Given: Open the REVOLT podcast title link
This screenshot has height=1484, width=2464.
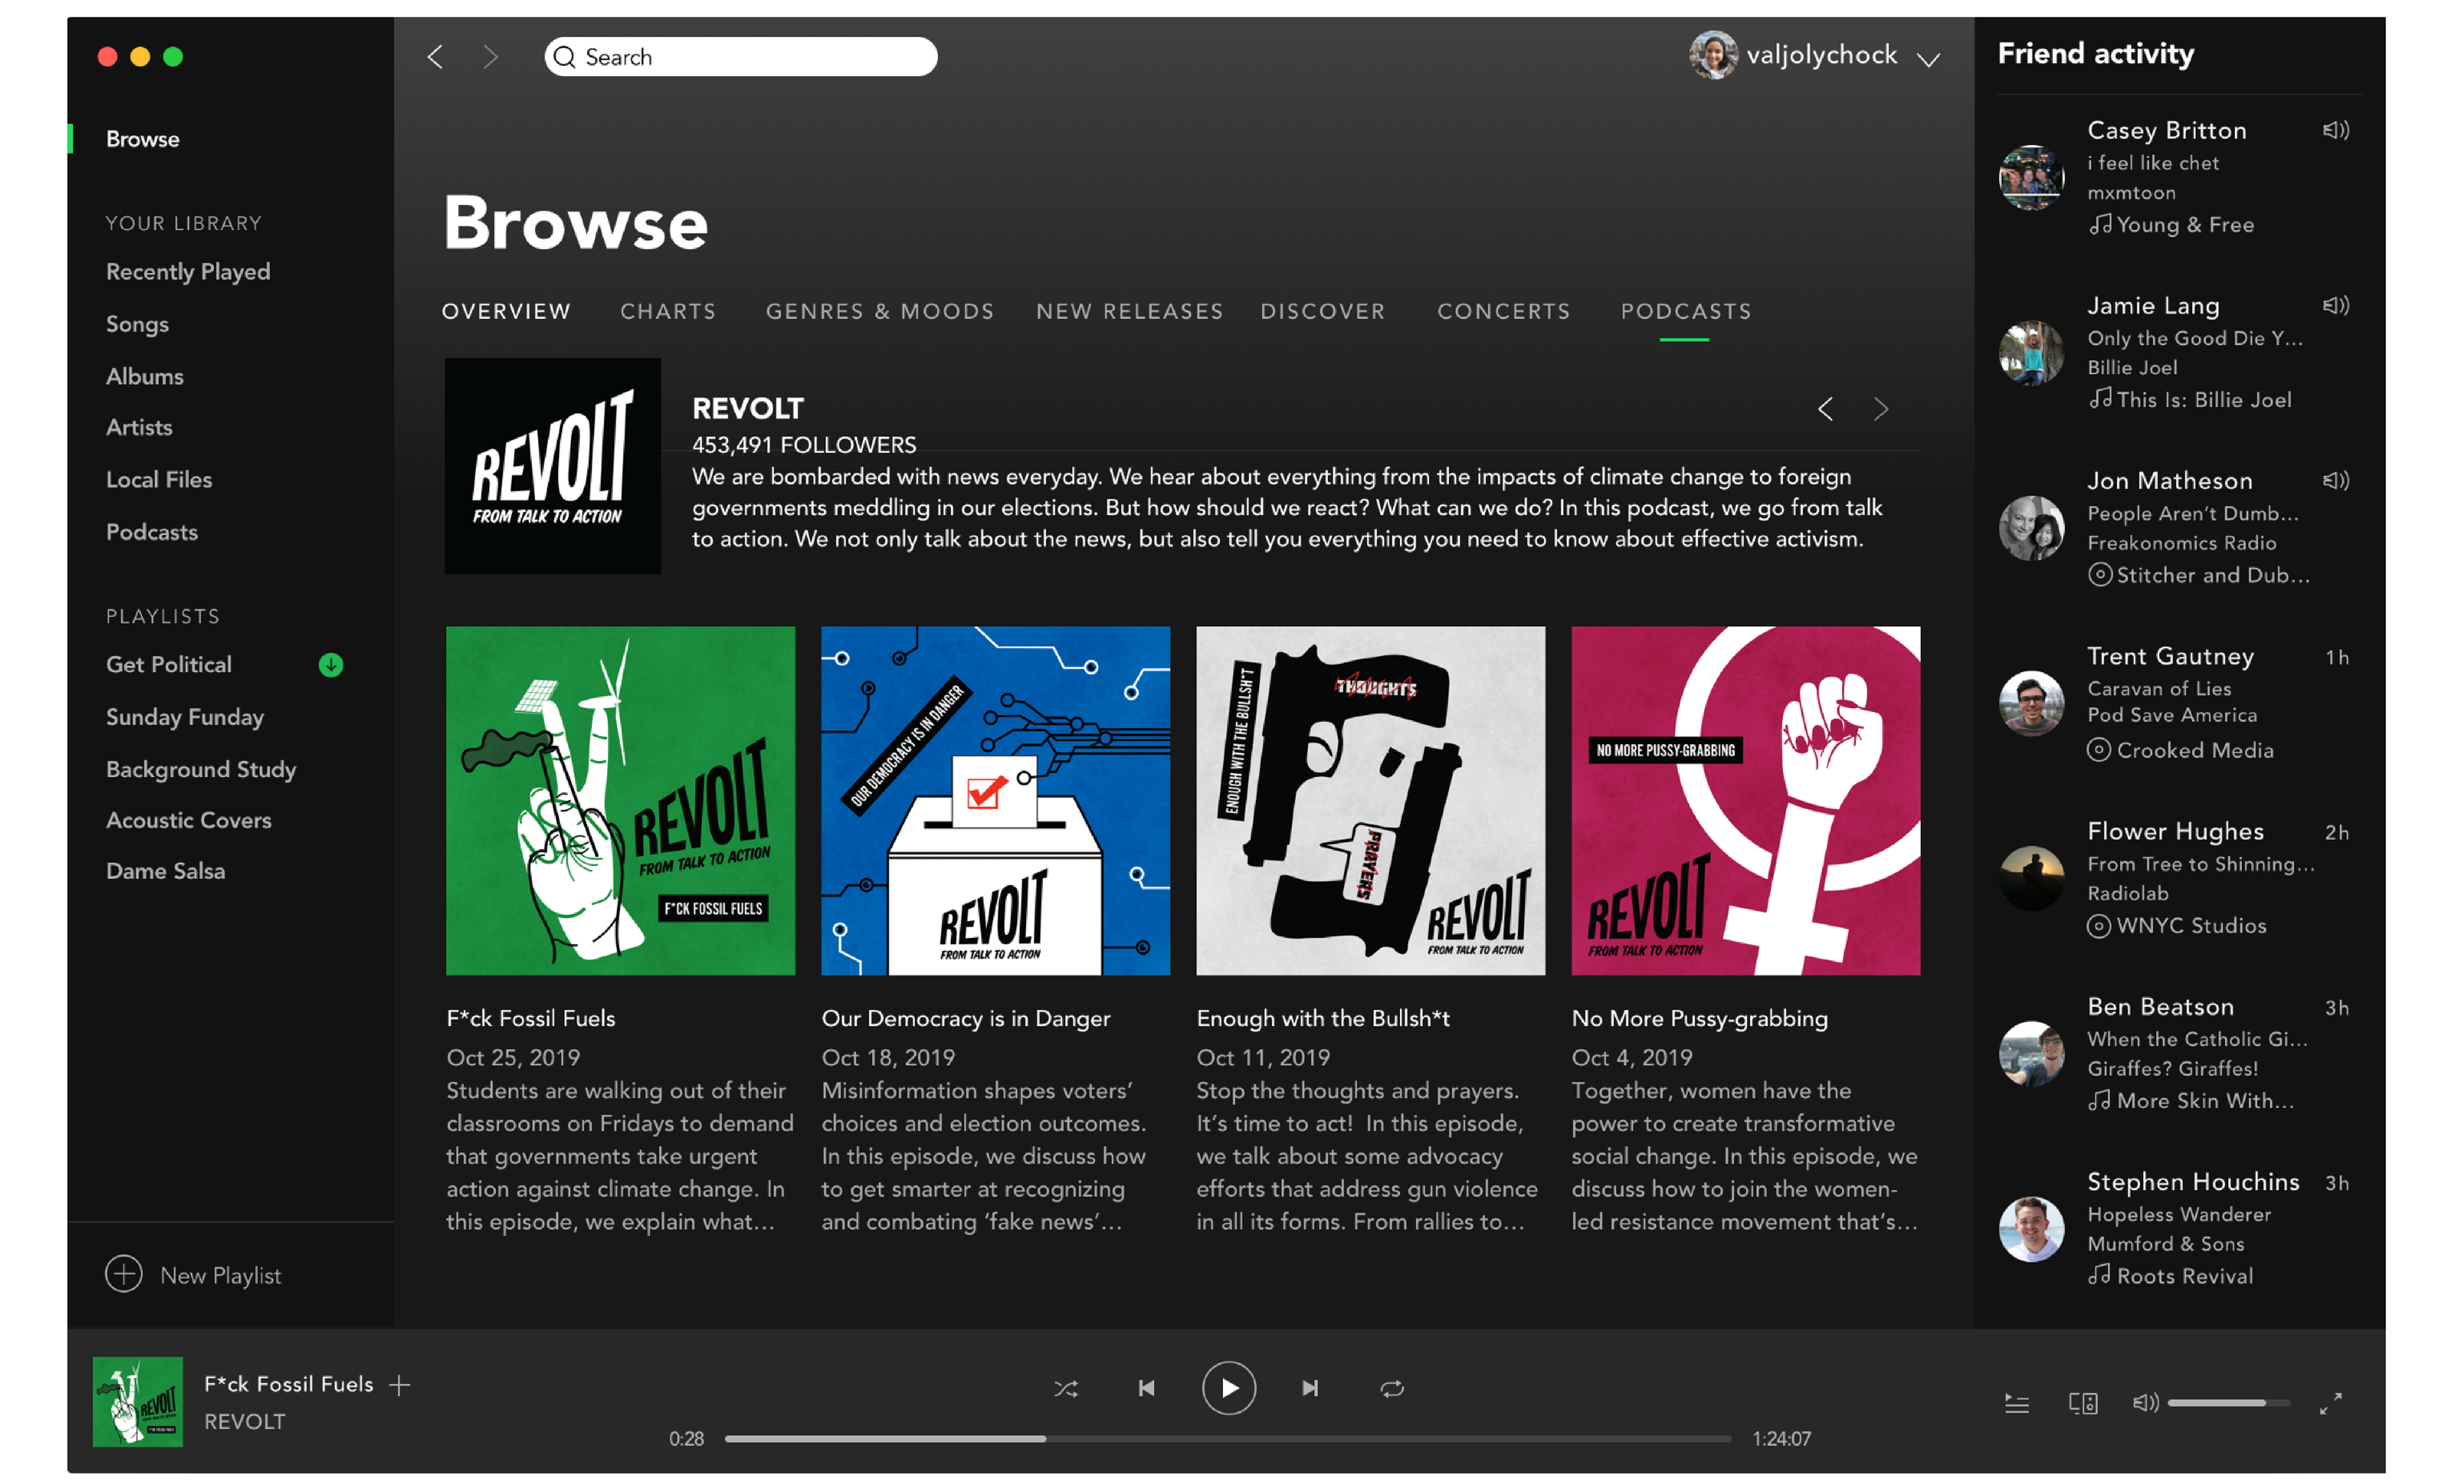Looking at the screenshot, I should pos(748,409).
